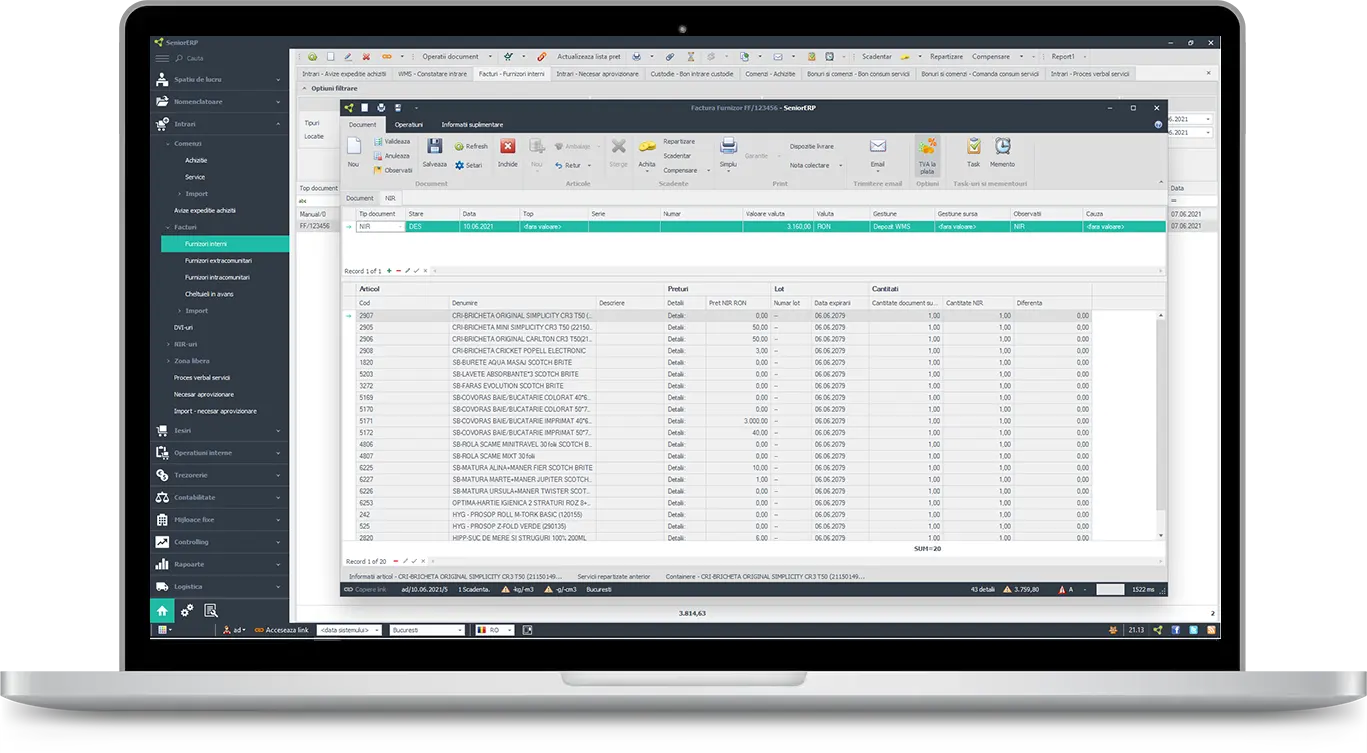Viewport: 1367px width, 753px height.
Task: Click Denumire column header
Action: (521, 303)
